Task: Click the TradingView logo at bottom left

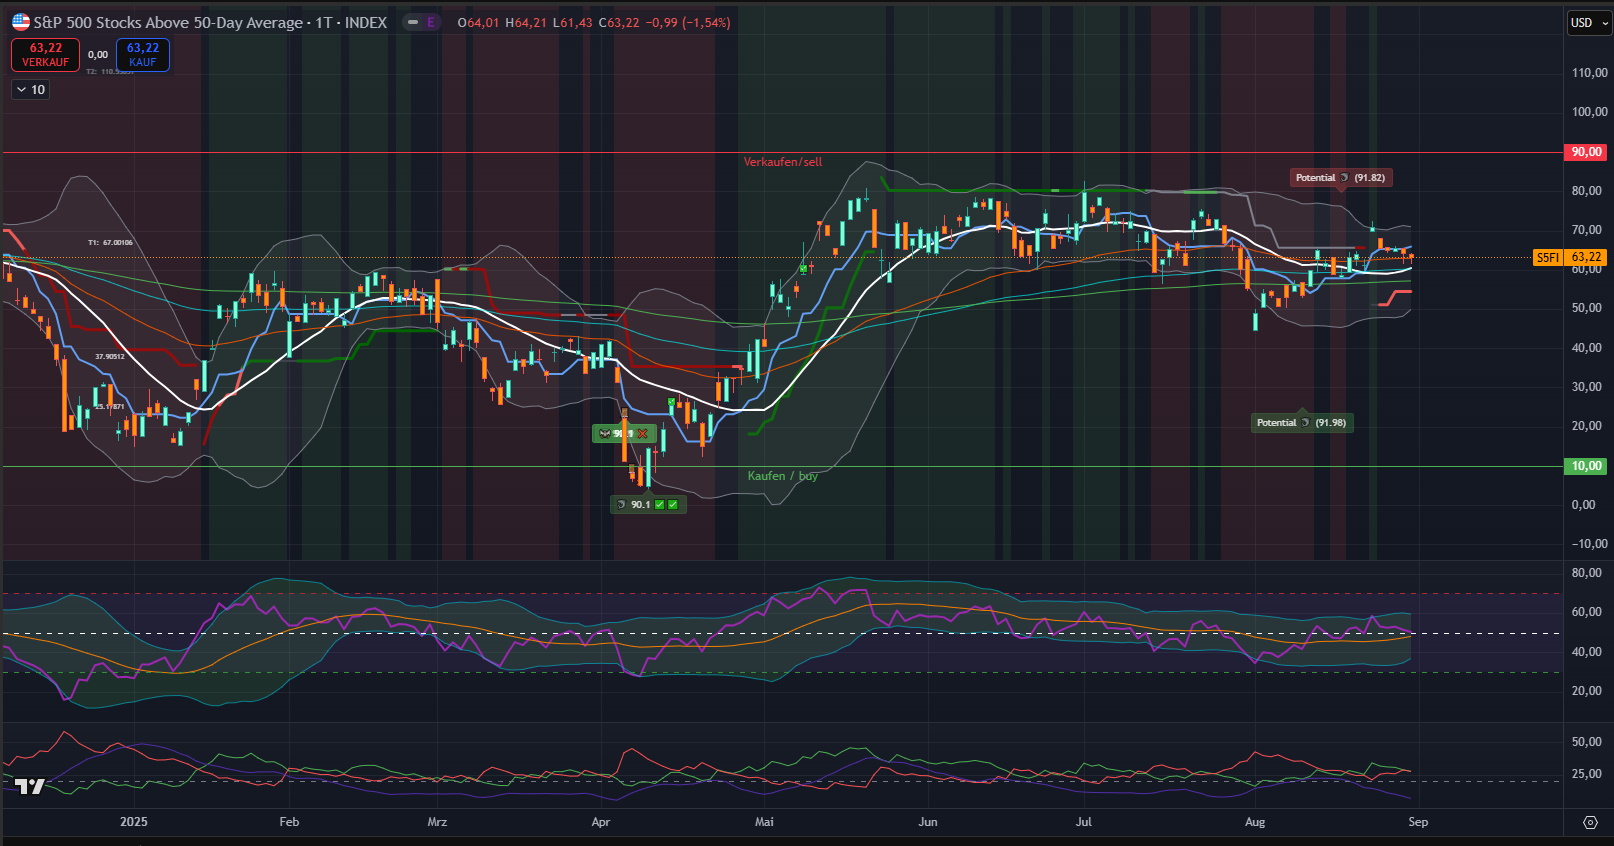Action: tap(30, 786)
